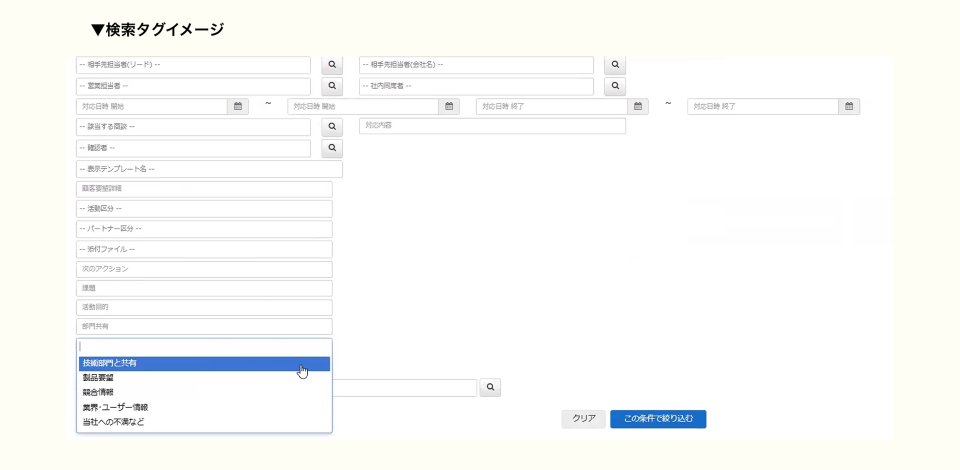
Task: Click search icon next to 確認者 field
Action: (x=332, y=149)
